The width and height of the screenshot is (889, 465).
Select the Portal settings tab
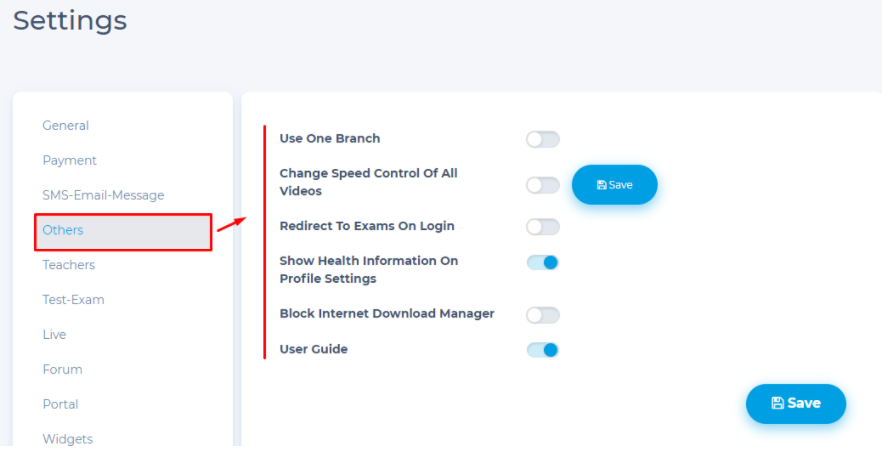[x=60, y=405]
